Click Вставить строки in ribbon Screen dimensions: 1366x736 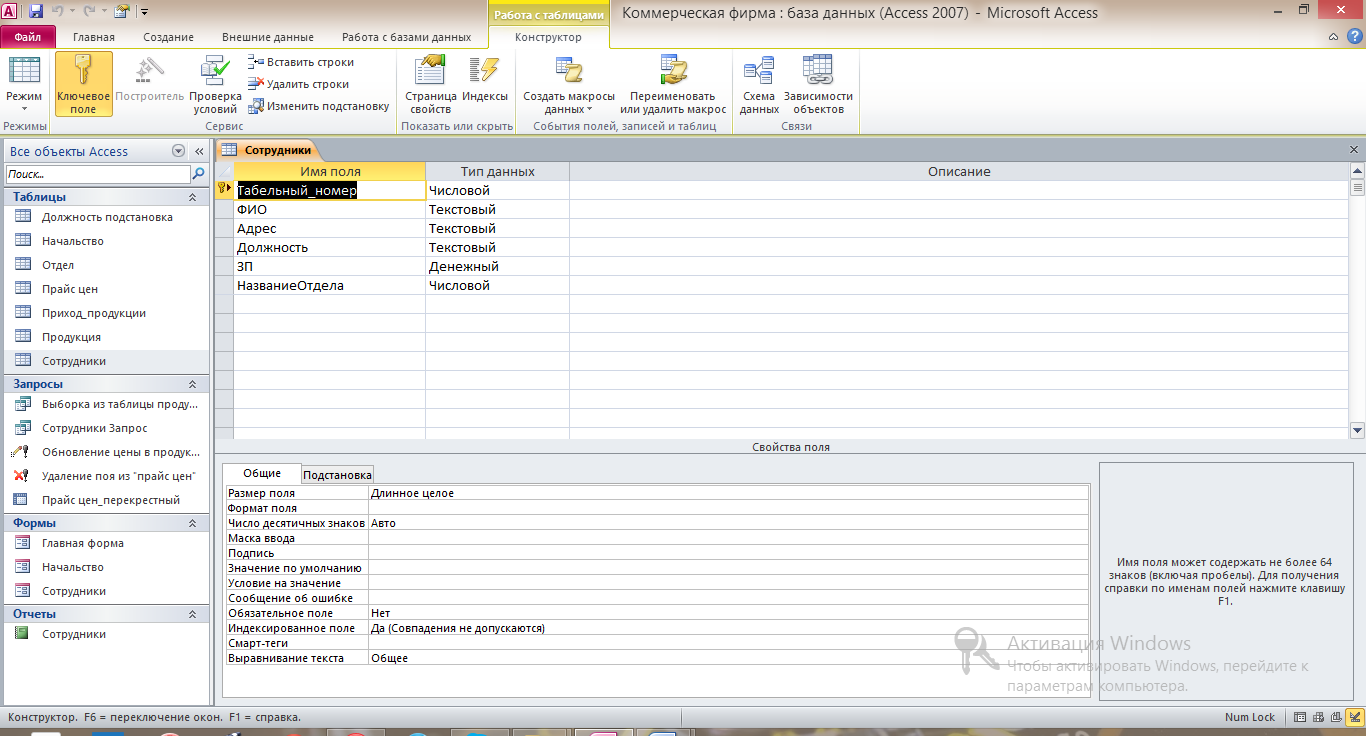click(302, 62)
